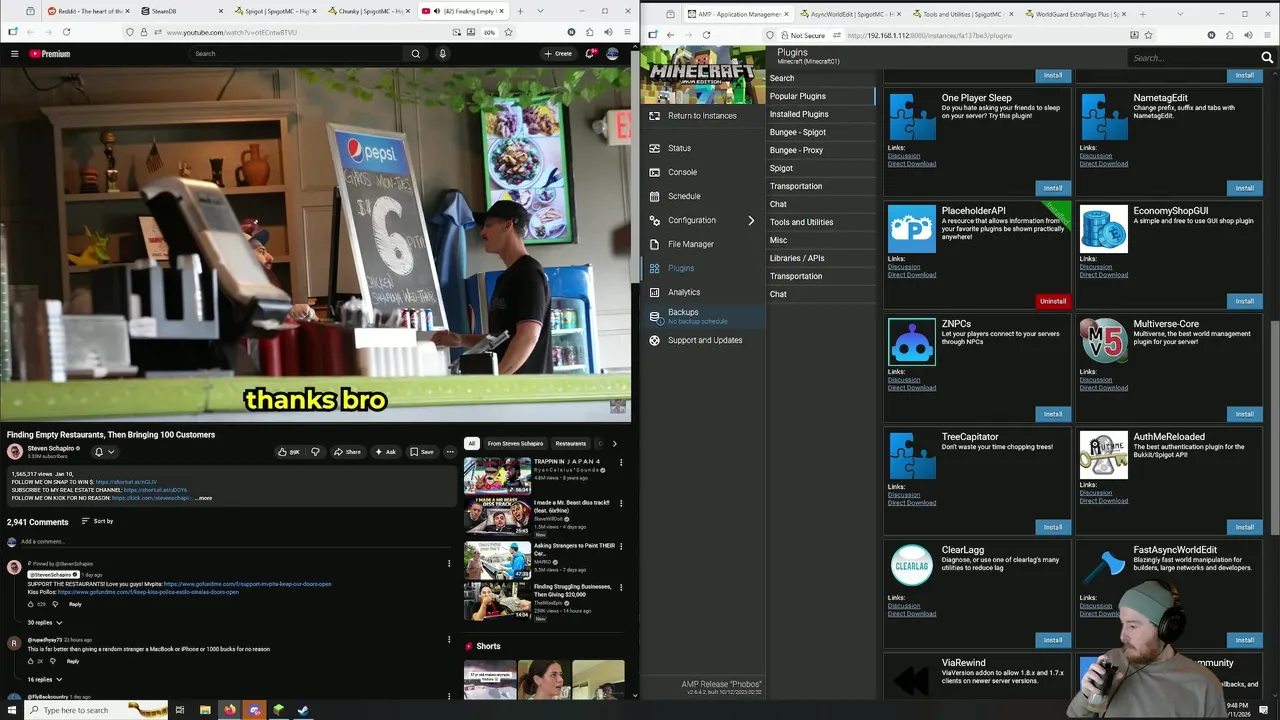Screen dimensions: 1280x720
Task: Open the Status page icon in AMP sidebar
Action: tap(654, 148)
